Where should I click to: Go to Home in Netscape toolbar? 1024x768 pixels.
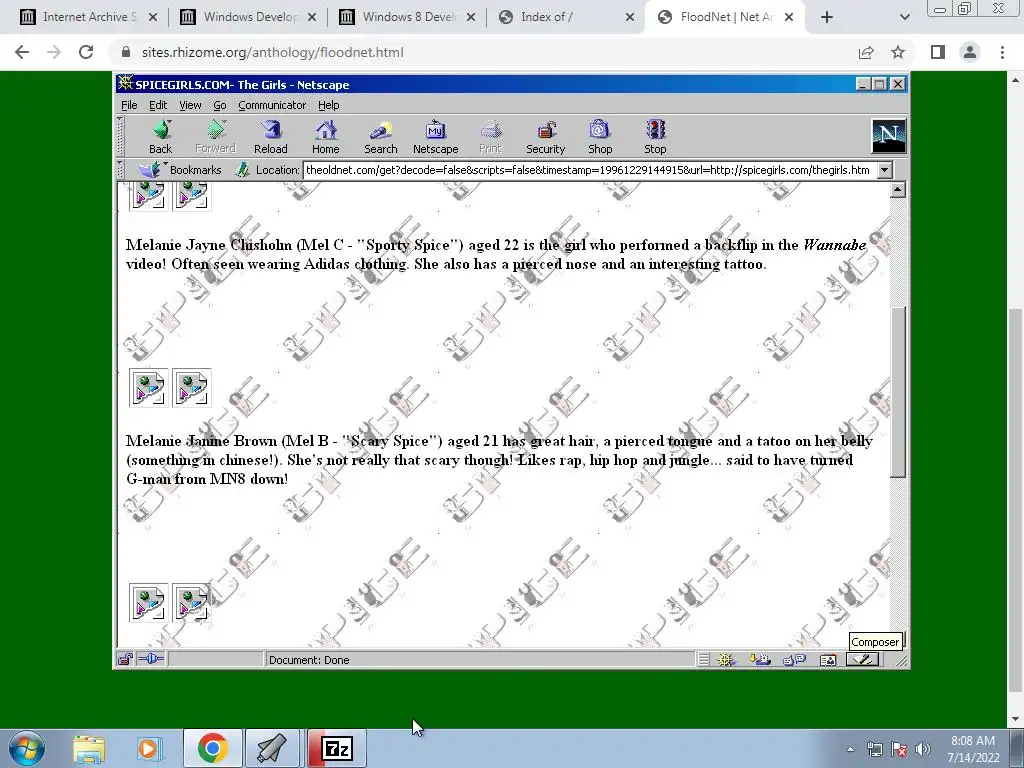(325, 136)
